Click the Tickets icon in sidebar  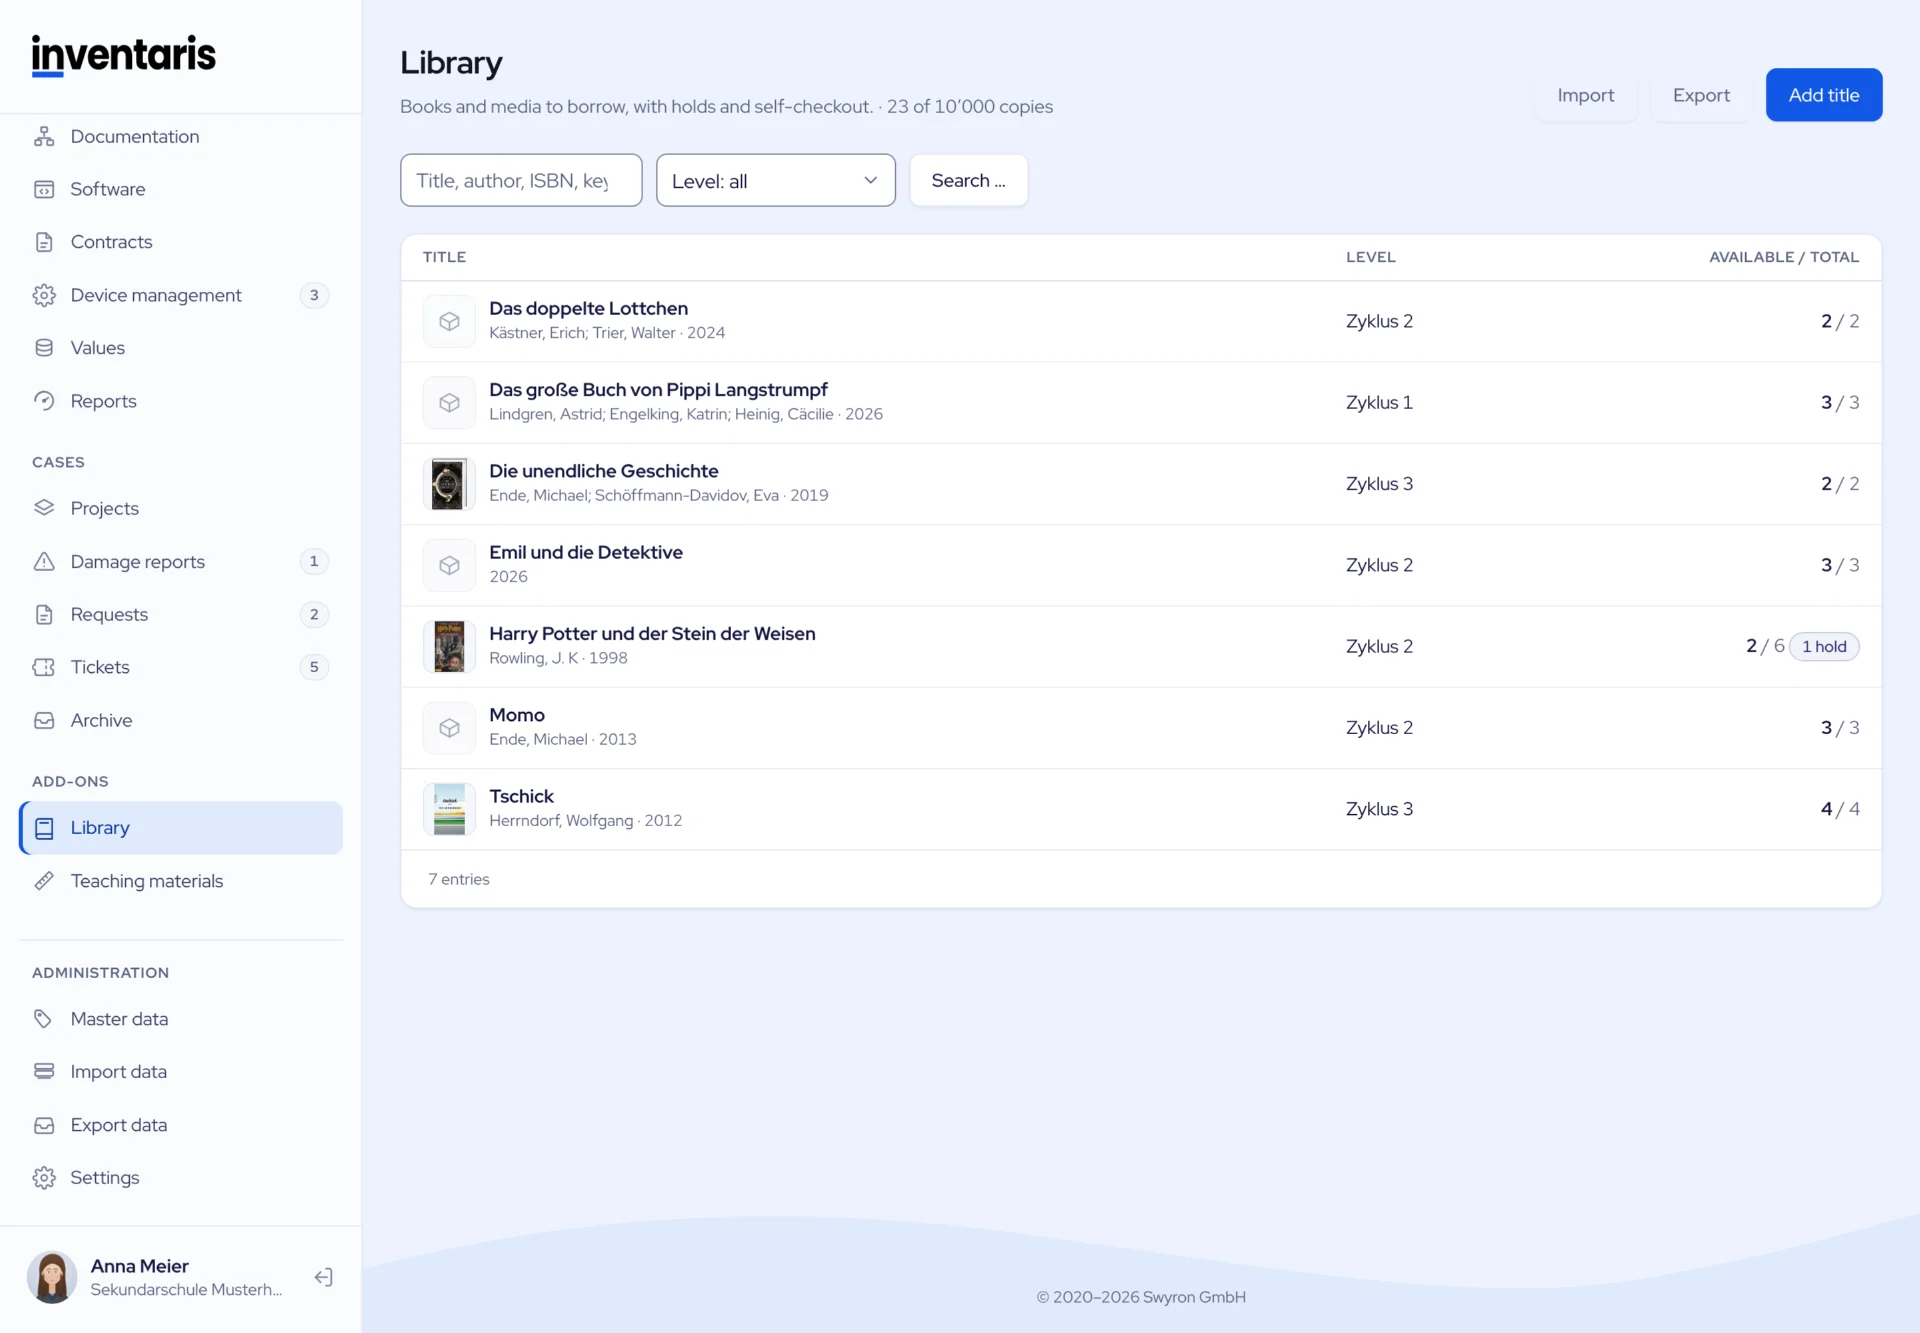(x=44, y=667)
